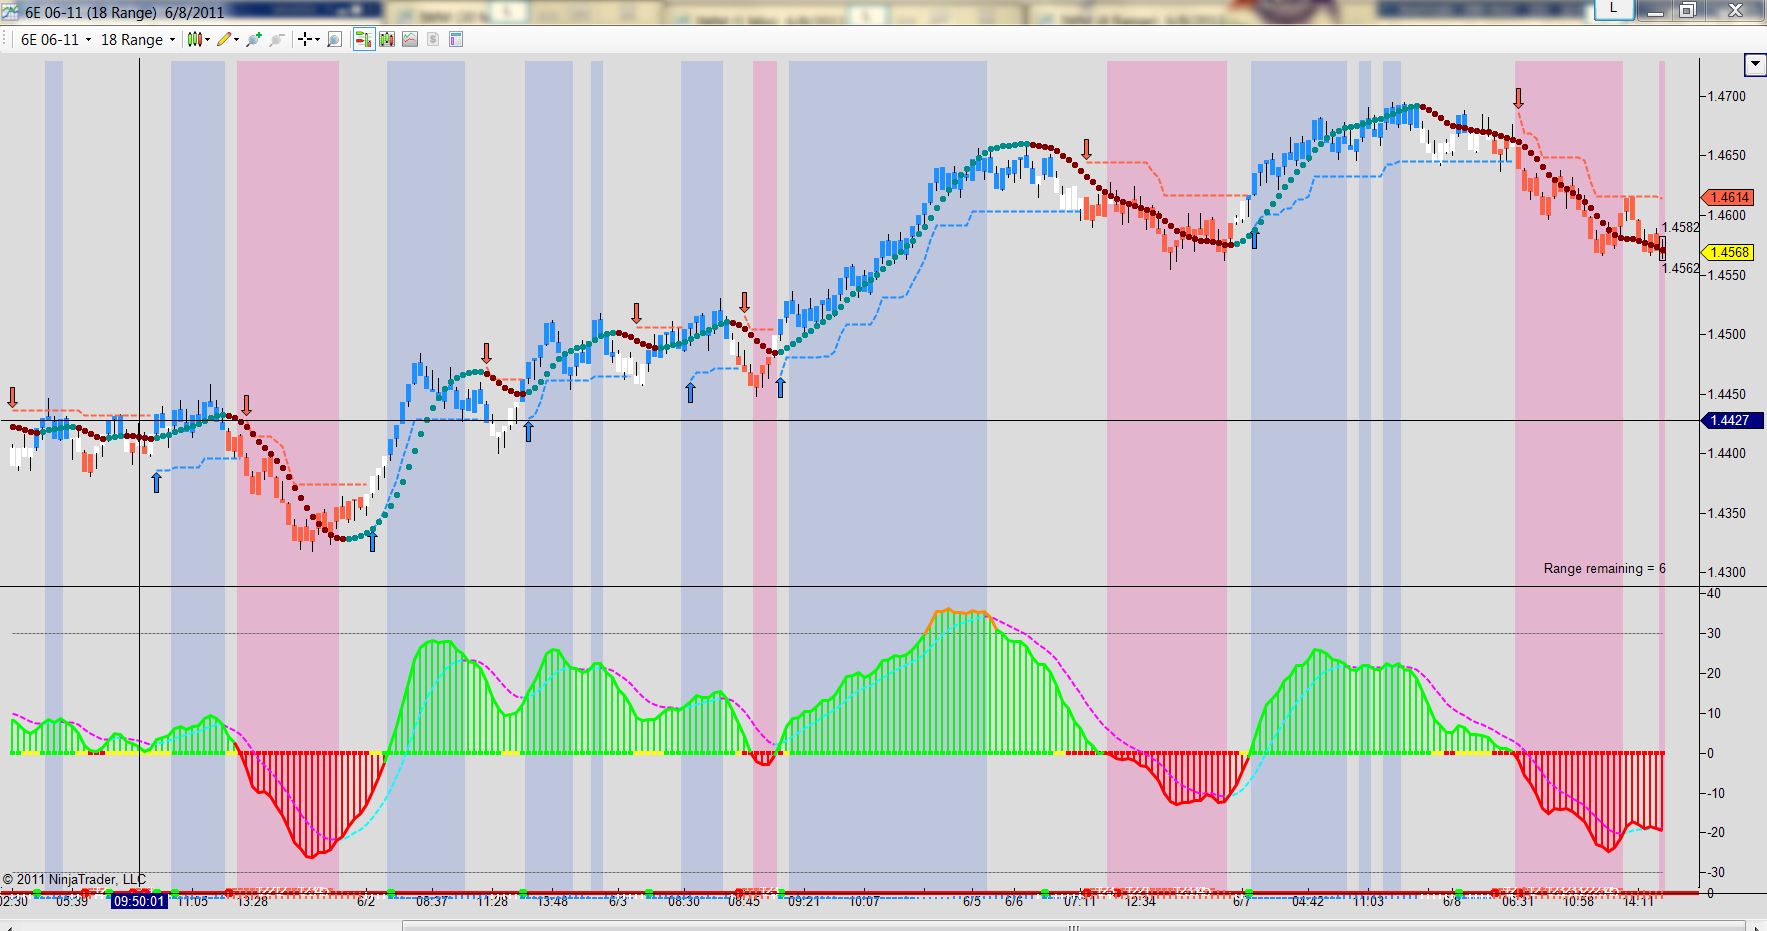Click the greyed-out zoom out icon
Image resolution: width=1767 pixels, height=931 pixels.
point(277,40)
